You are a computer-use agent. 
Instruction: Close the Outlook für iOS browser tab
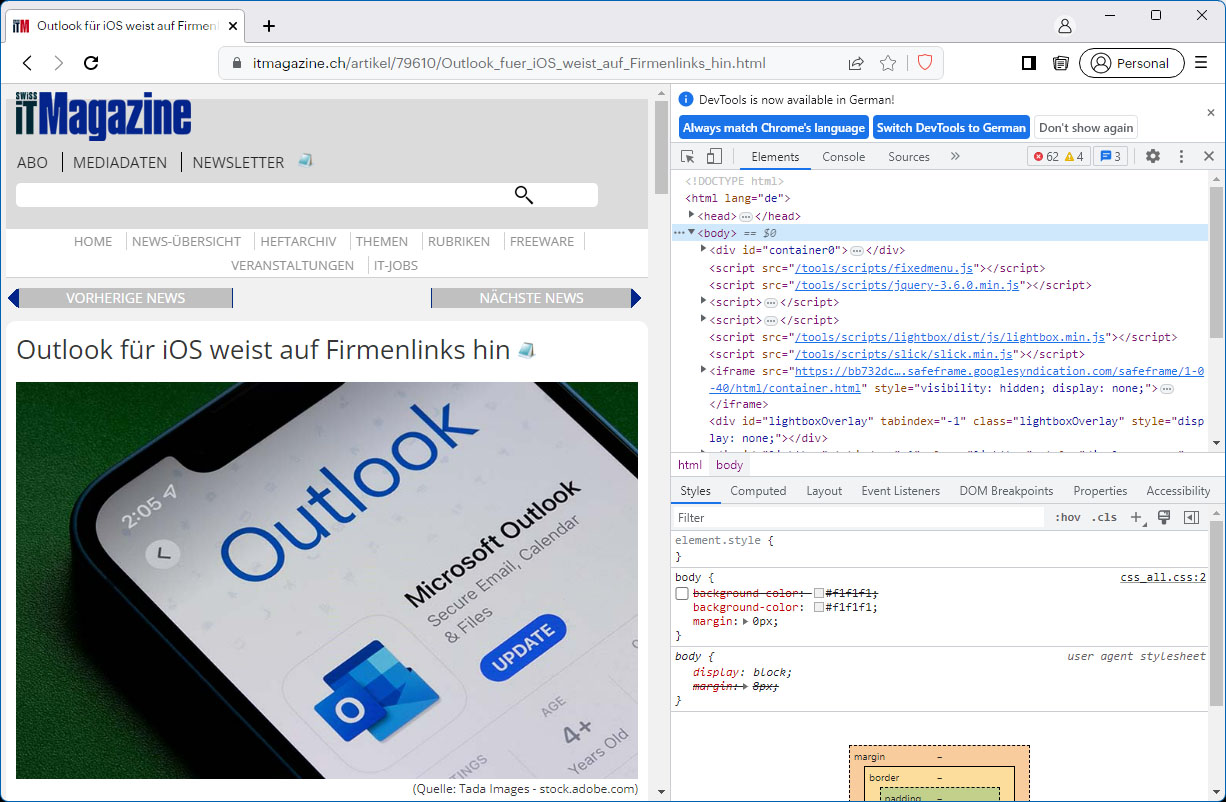pyautogui.click(x=233, y=26)
